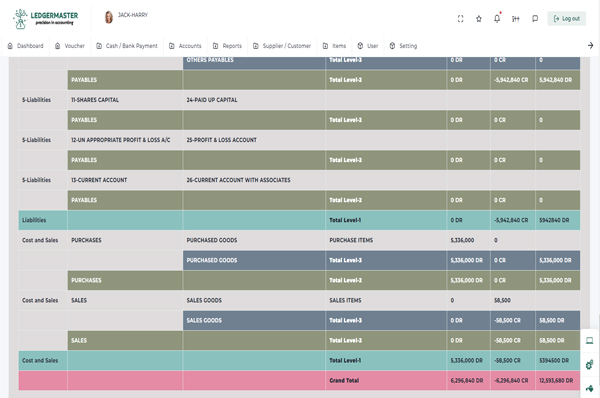Click the LedgerMaster logo
This screenshot has width=600, height=398.
pyautogui.click(x=46, y=18)
